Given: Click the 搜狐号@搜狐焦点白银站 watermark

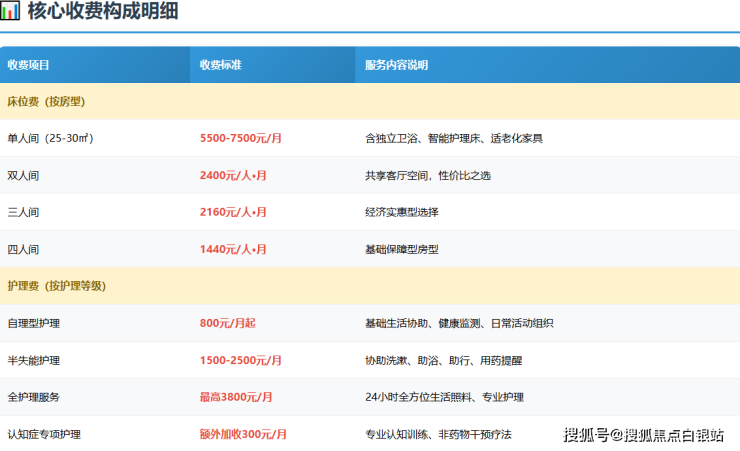Looking at the screenshot, I should [643, 435].
